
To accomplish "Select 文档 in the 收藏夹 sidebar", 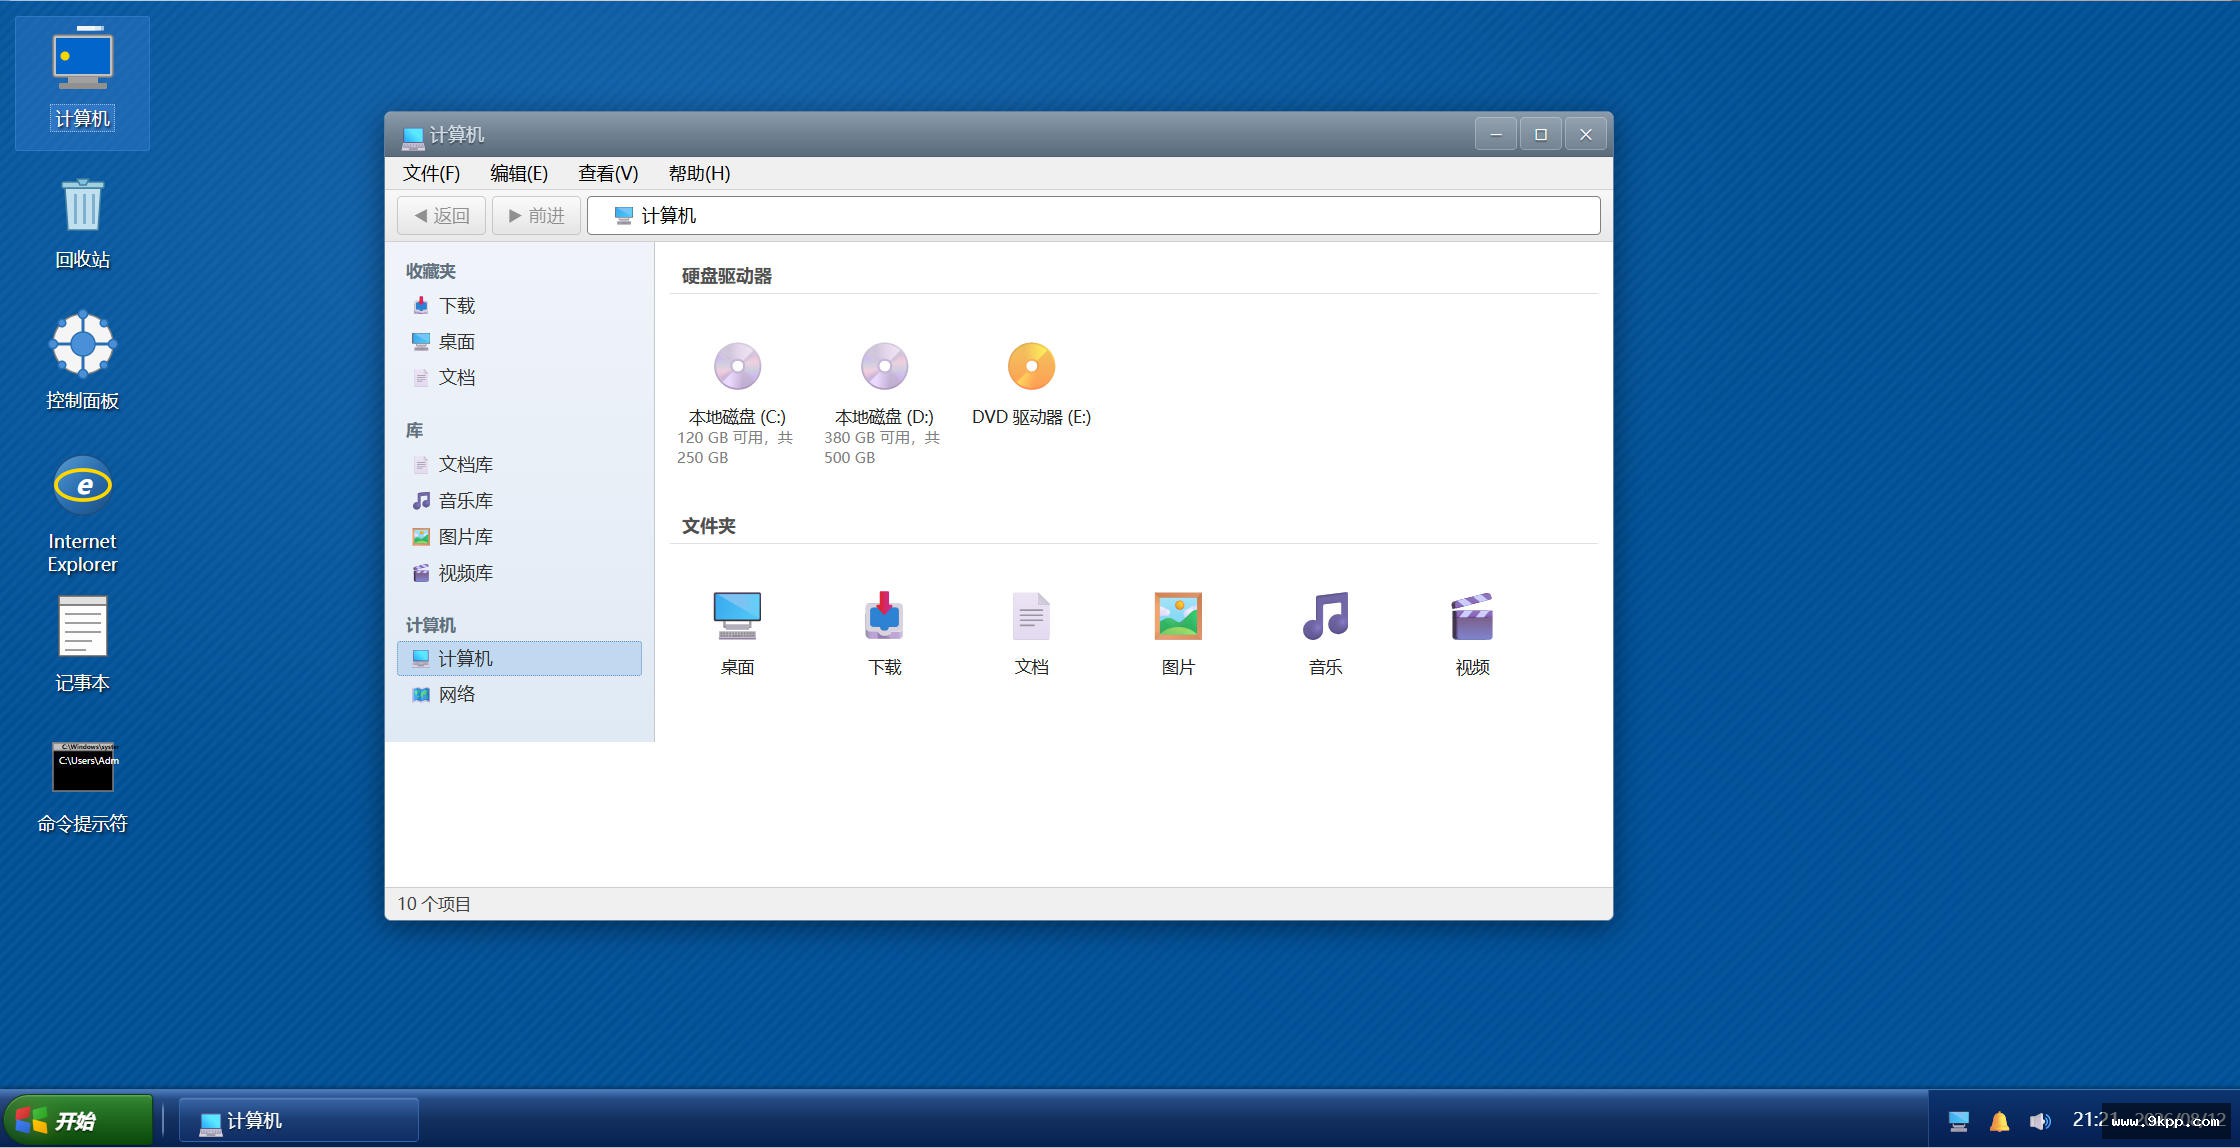I will 519,378.
